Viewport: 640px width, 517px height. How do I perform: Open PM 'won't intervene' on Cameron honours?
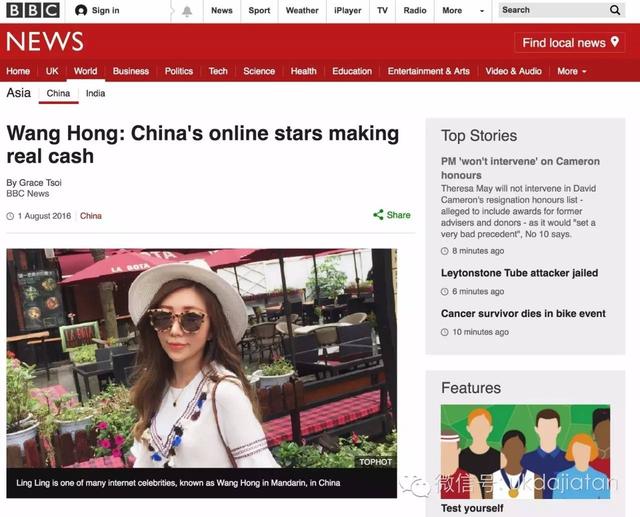pyautogui.click(x=520, y=168)
